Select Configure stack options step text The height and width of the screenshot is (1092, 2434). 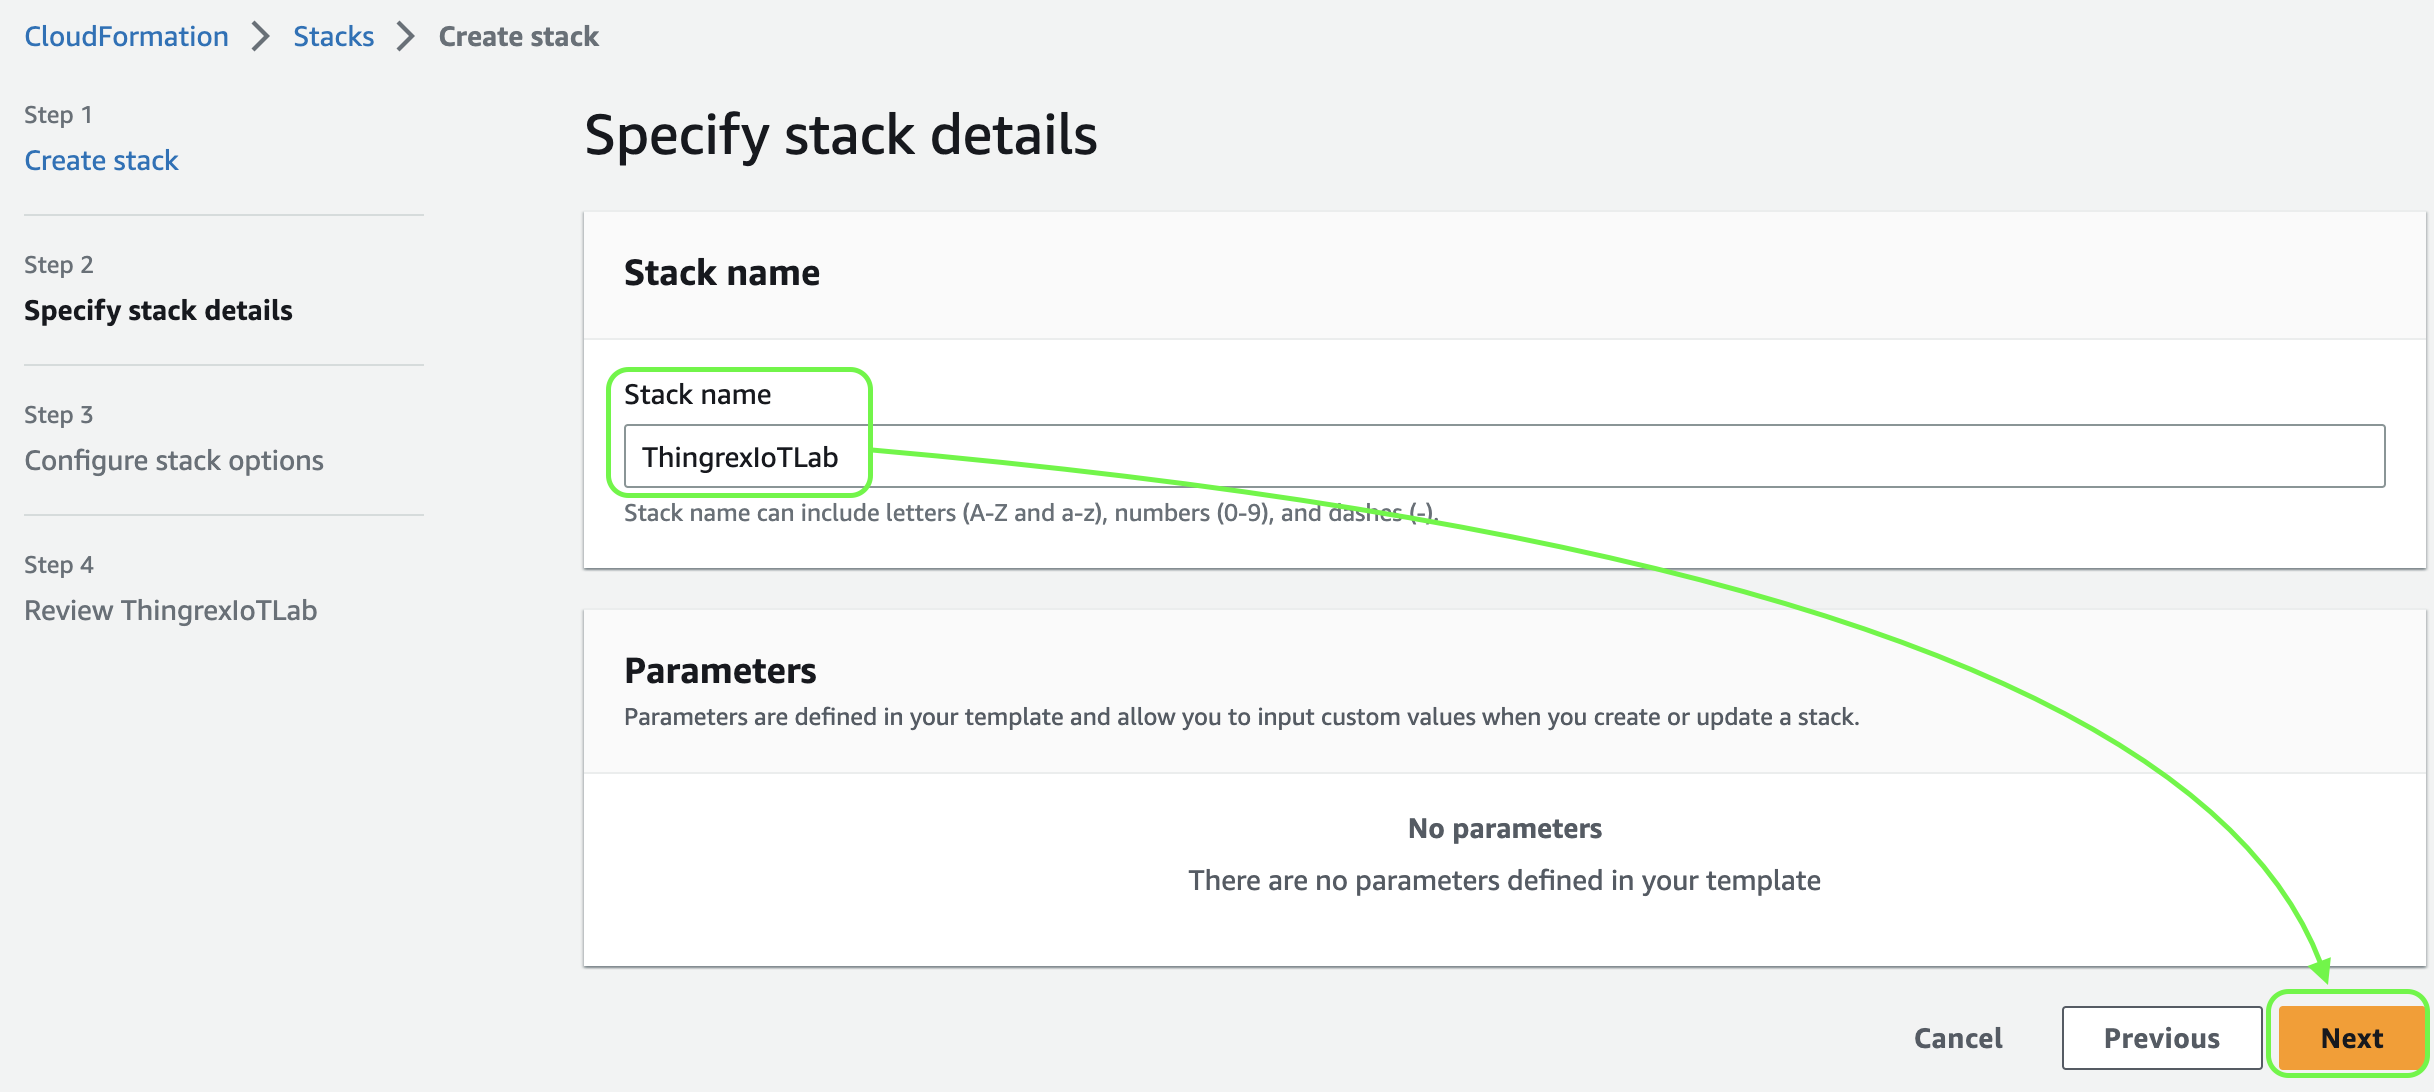click(174, 460)
